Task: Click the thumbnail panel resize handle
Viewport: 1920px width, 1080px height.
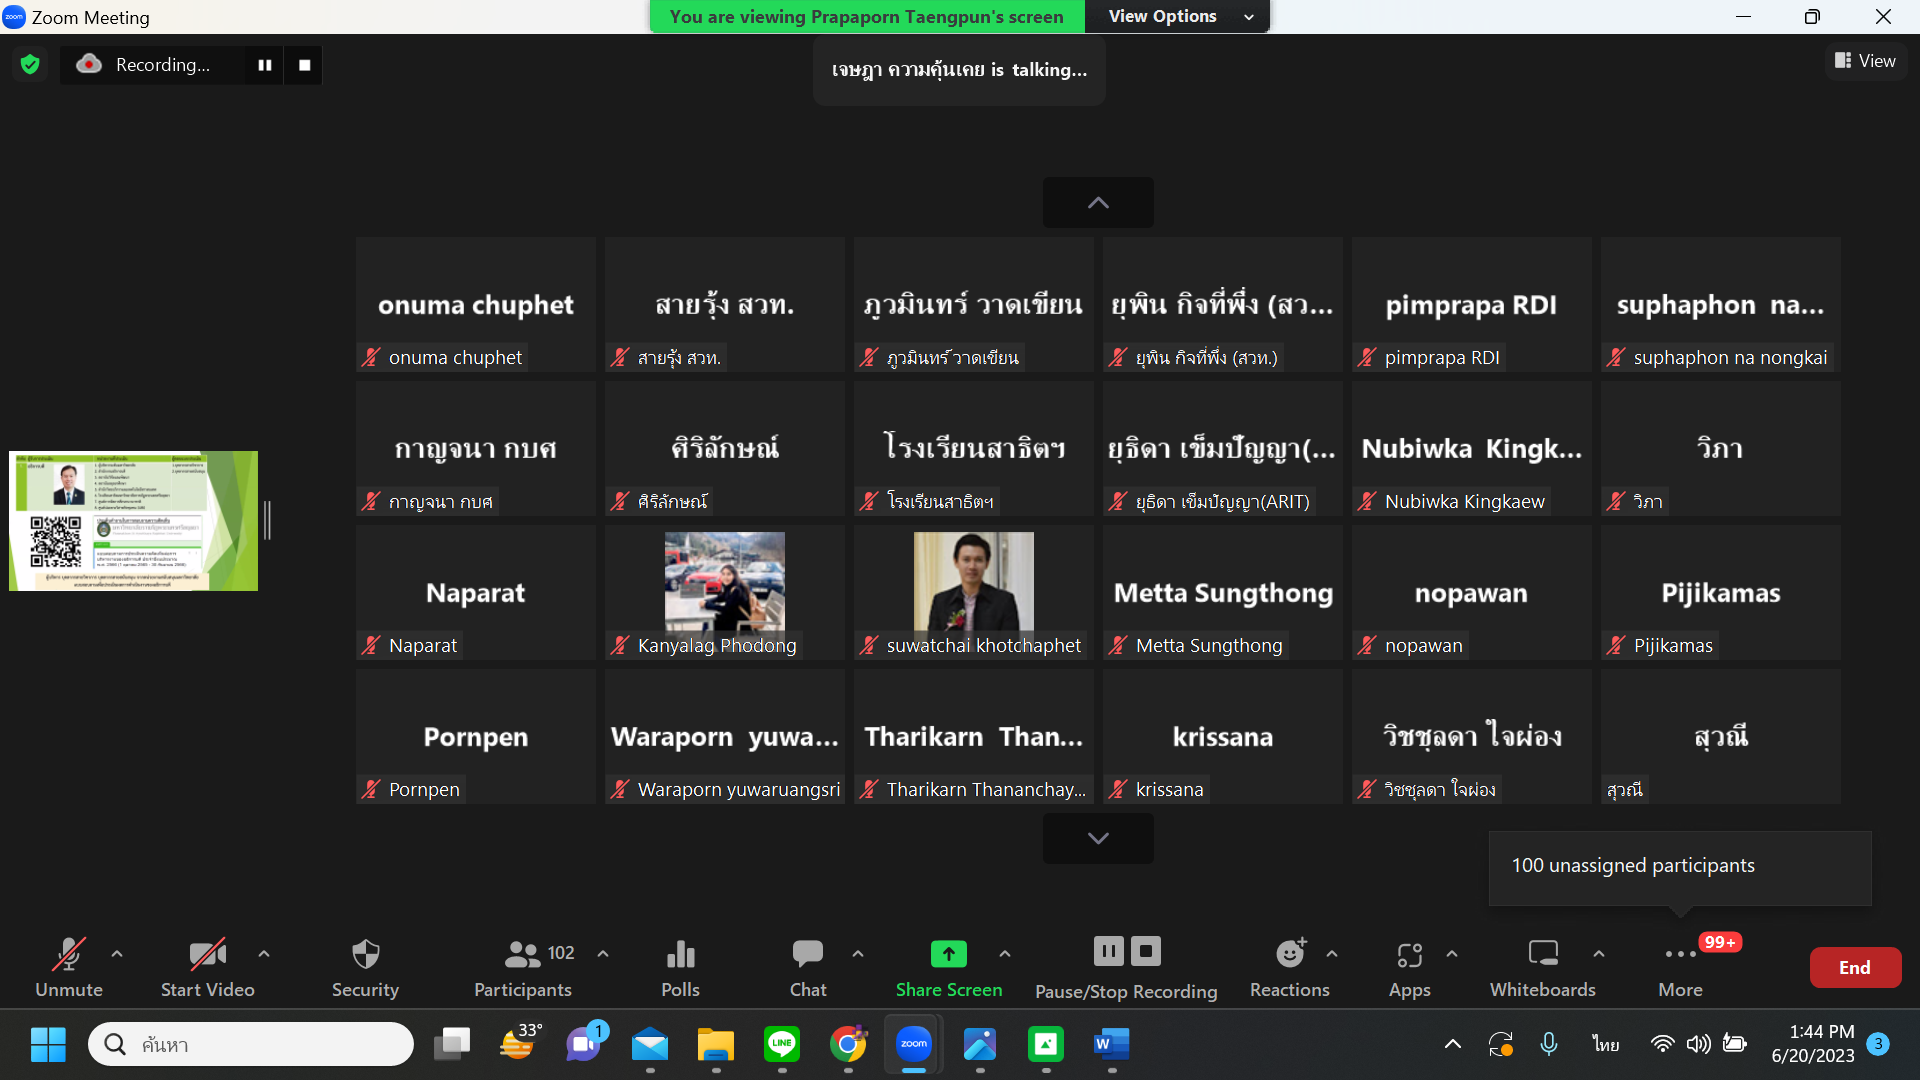Action: (x=267, y=520)
